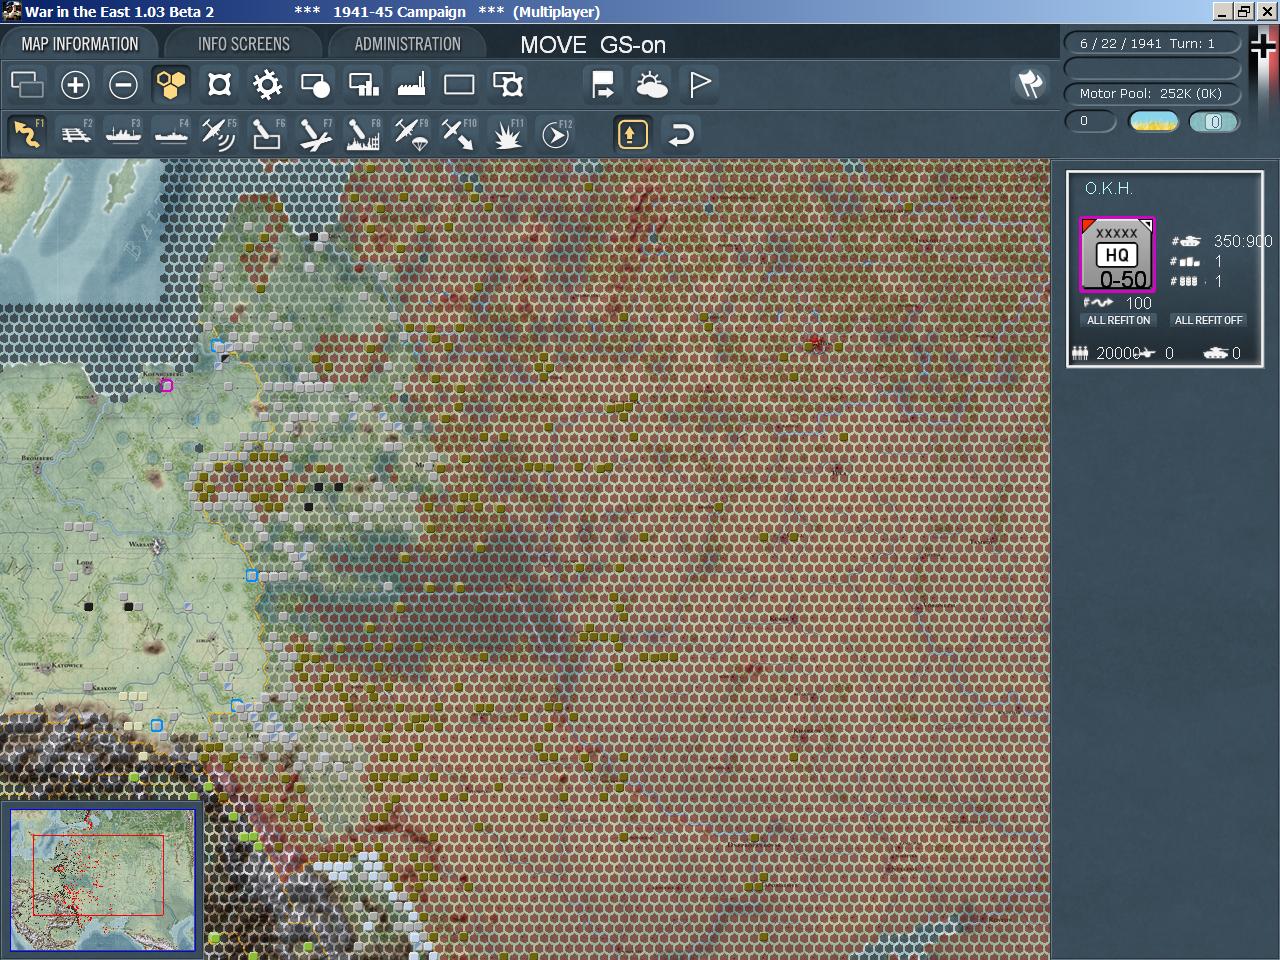Click the manpower value 20000
The height and width of the screenshot is (960, 1280).
pyautogui.click(x=1118, y=353)
